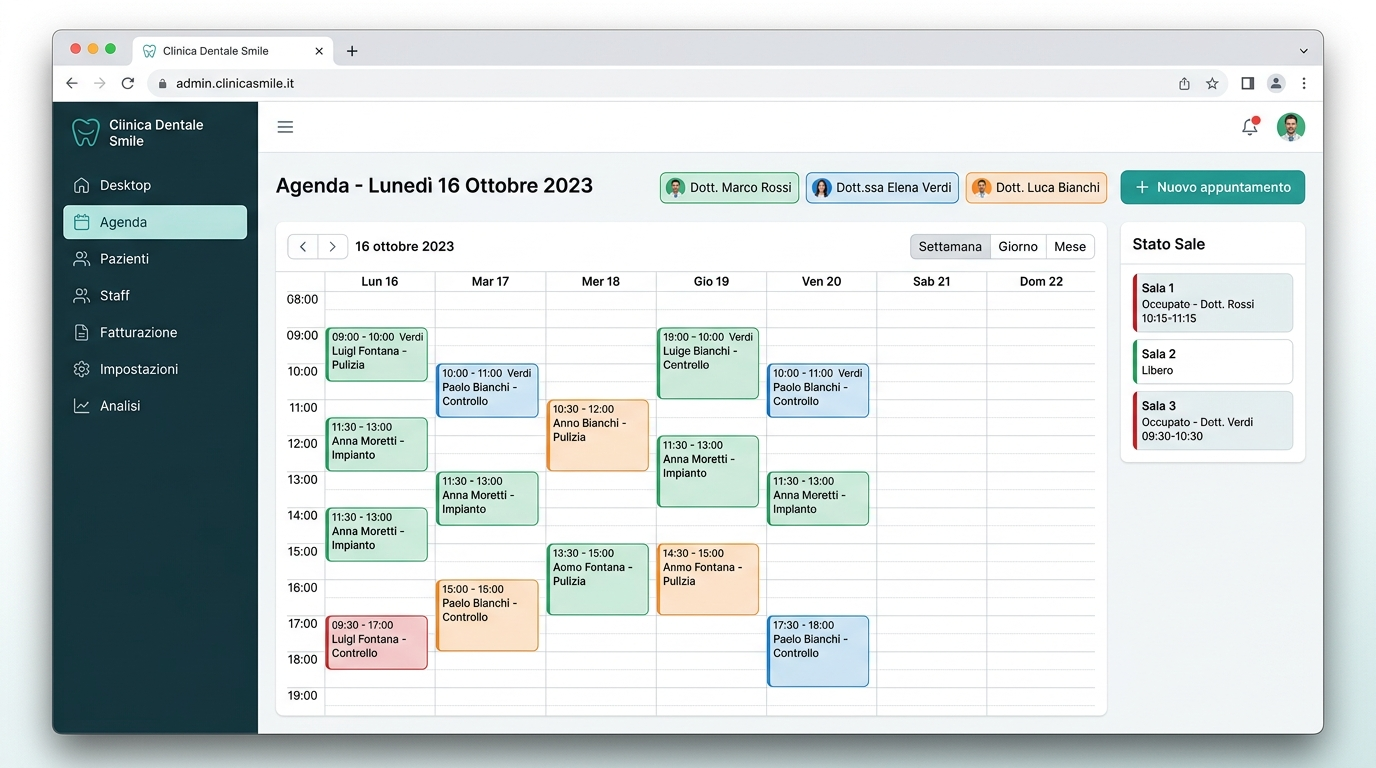Switch to Mese view
This screenshot has height=768, width=1376.
coord(1070,247)
